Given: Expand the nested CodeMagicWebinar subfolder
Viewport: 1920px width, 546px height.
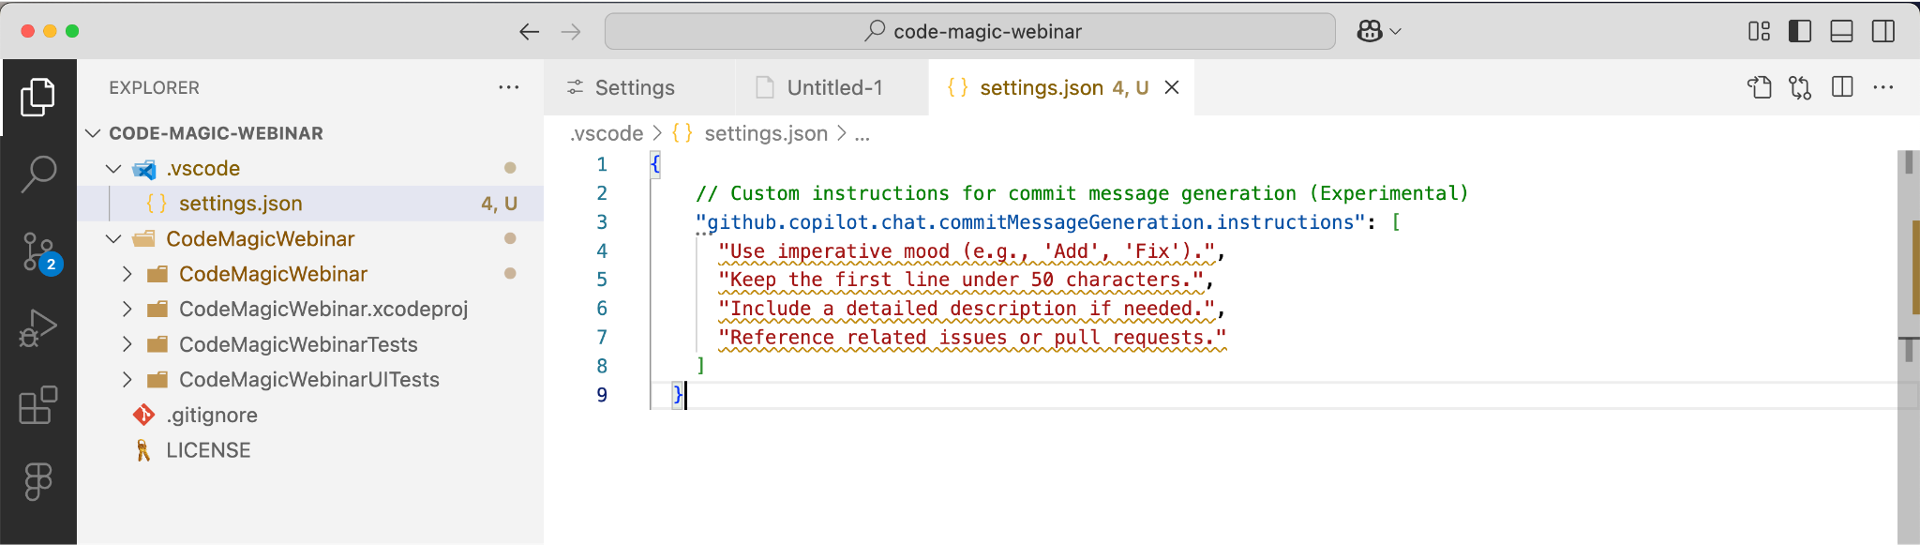Looking at the screenshot, I should point(127,274).
